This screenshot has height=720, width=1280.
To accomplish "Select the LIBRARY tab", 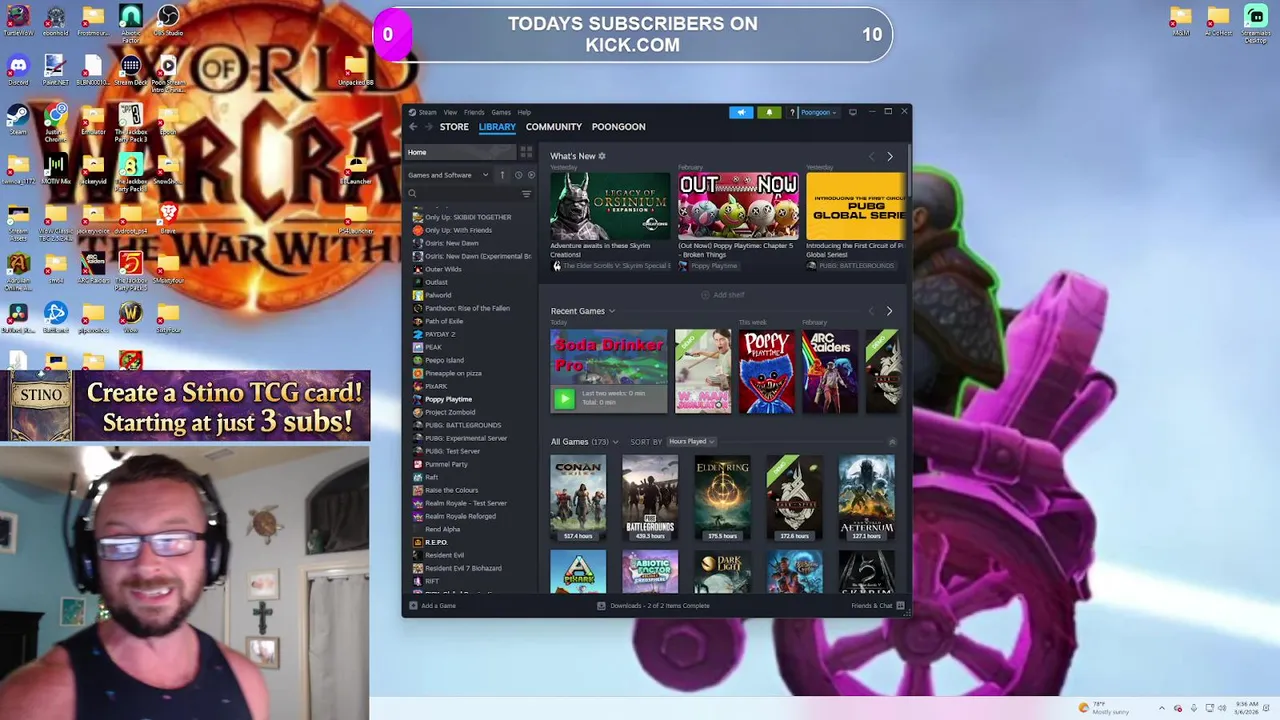I will click(497, 127).
